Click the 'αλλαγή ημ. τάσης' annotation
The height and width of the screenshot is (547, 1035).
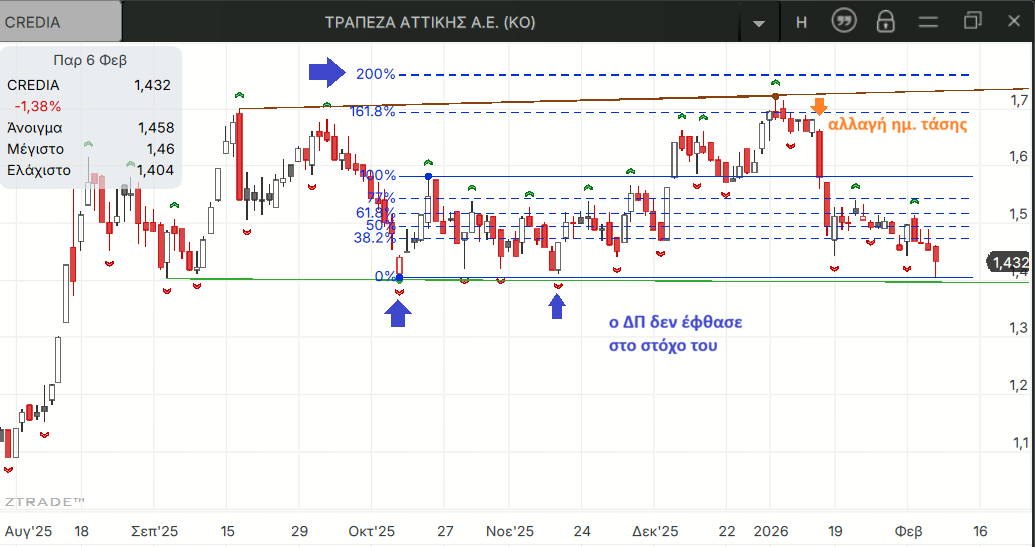[x=897, y=126]
